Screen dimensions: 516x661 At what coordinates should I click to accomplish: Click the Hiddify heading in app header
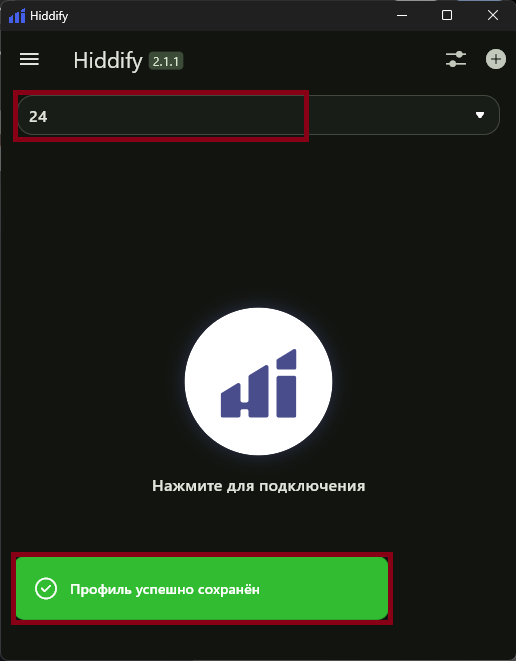click(108, 61)
